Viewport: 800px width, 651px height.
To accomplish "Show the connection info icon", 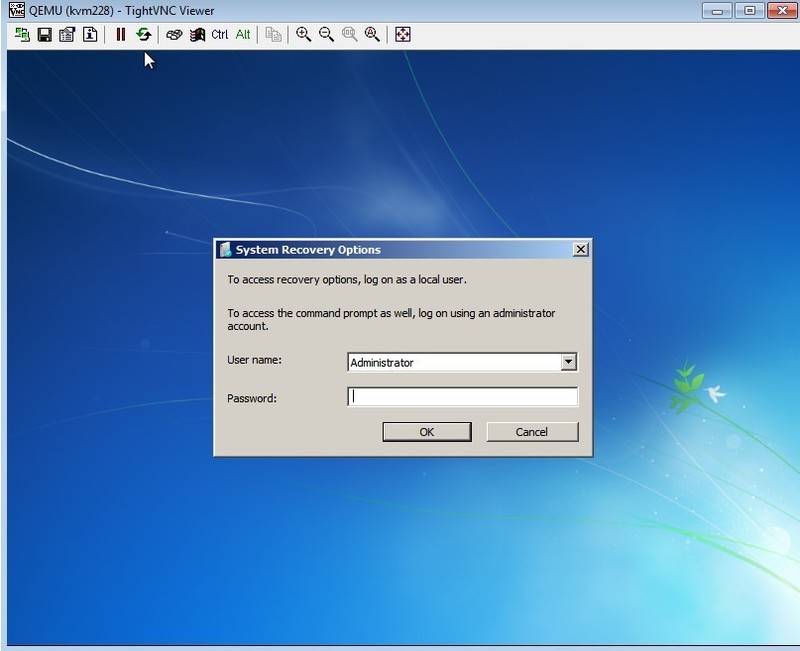I will pos(90,35).
